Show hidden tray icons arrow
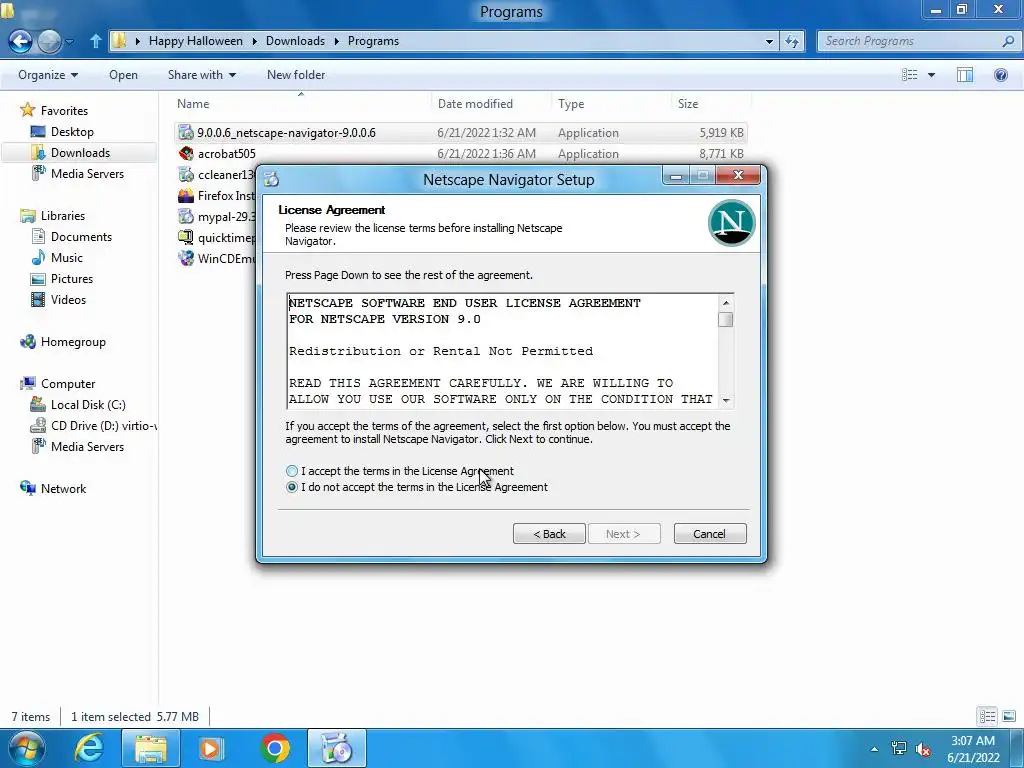1024x768 pixels. 874,749
